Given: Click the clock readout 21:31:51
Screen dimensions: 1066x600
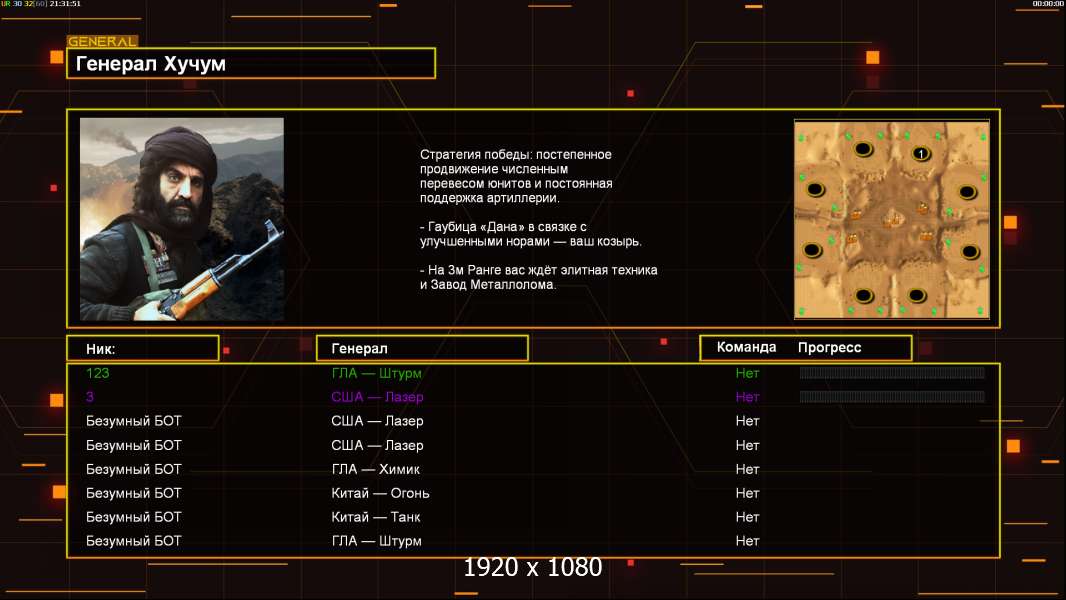Looking at the screenshot, I should (65, 3).
